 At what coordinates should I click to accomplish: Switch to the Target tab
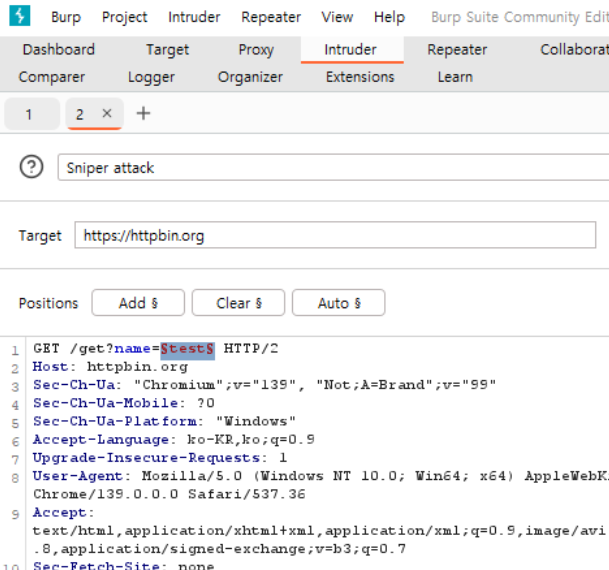coord(167,50)
